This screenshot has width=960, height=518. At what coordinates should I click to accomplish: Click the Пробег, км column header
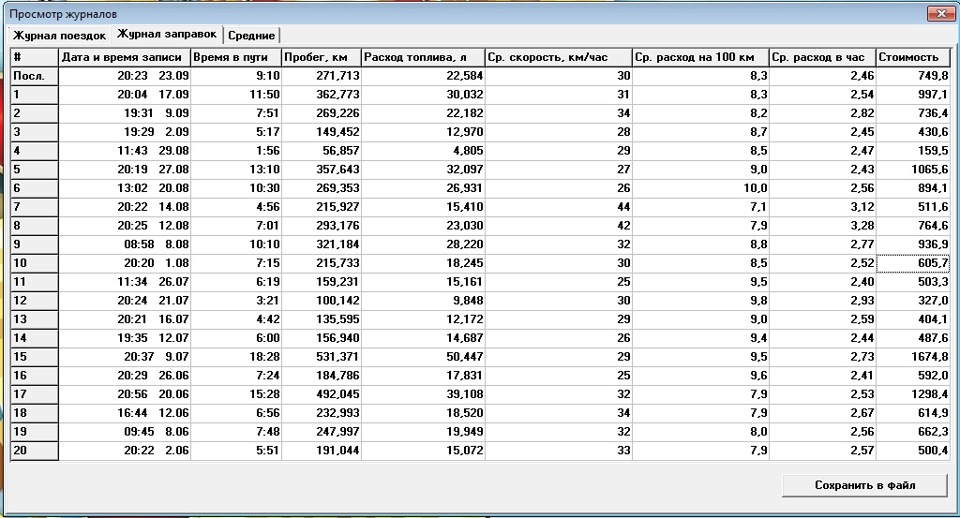coord(321,57)
